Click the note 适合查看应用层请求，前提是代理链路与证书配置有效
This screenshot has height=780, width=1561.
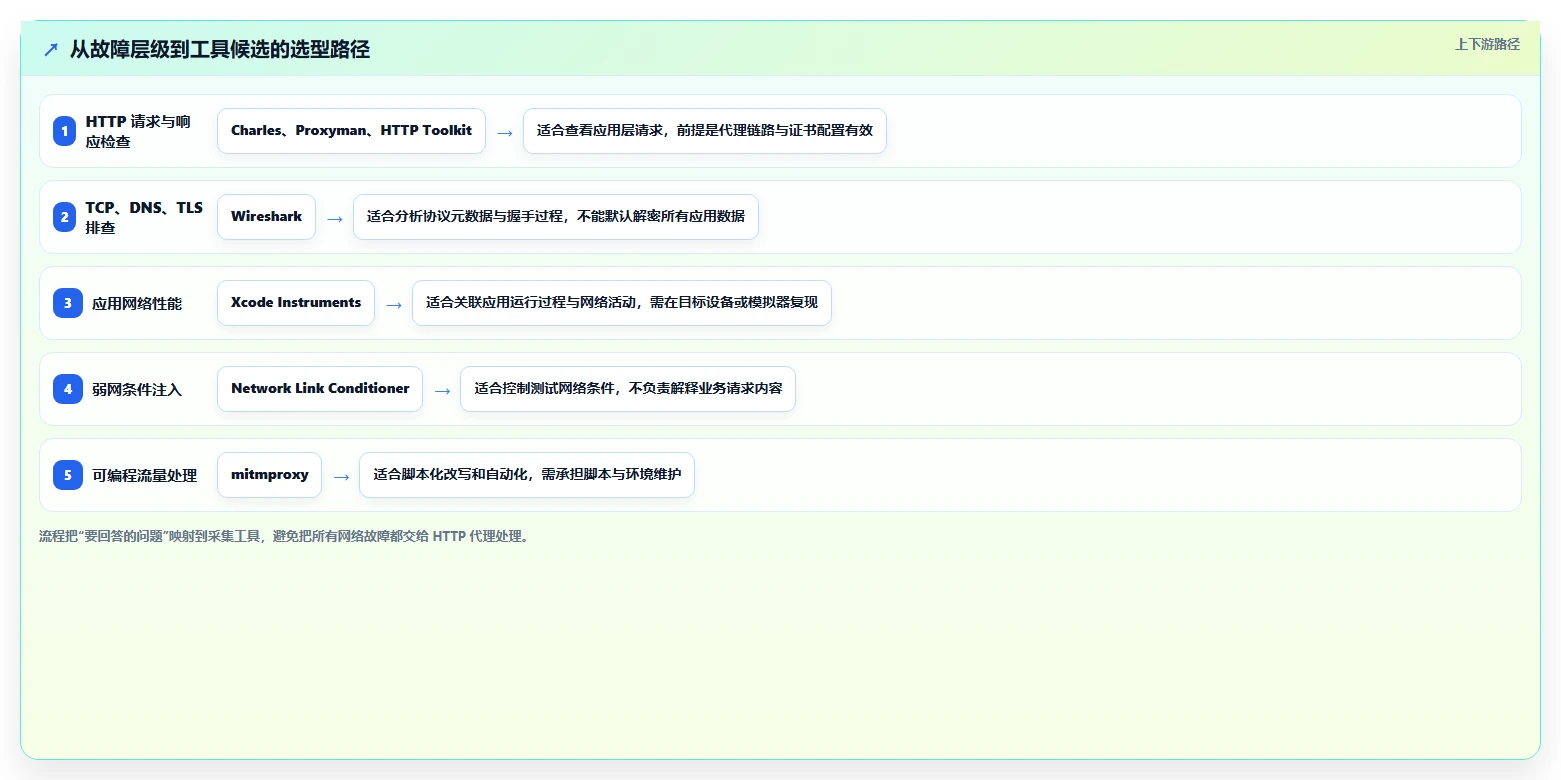(705, 131)
